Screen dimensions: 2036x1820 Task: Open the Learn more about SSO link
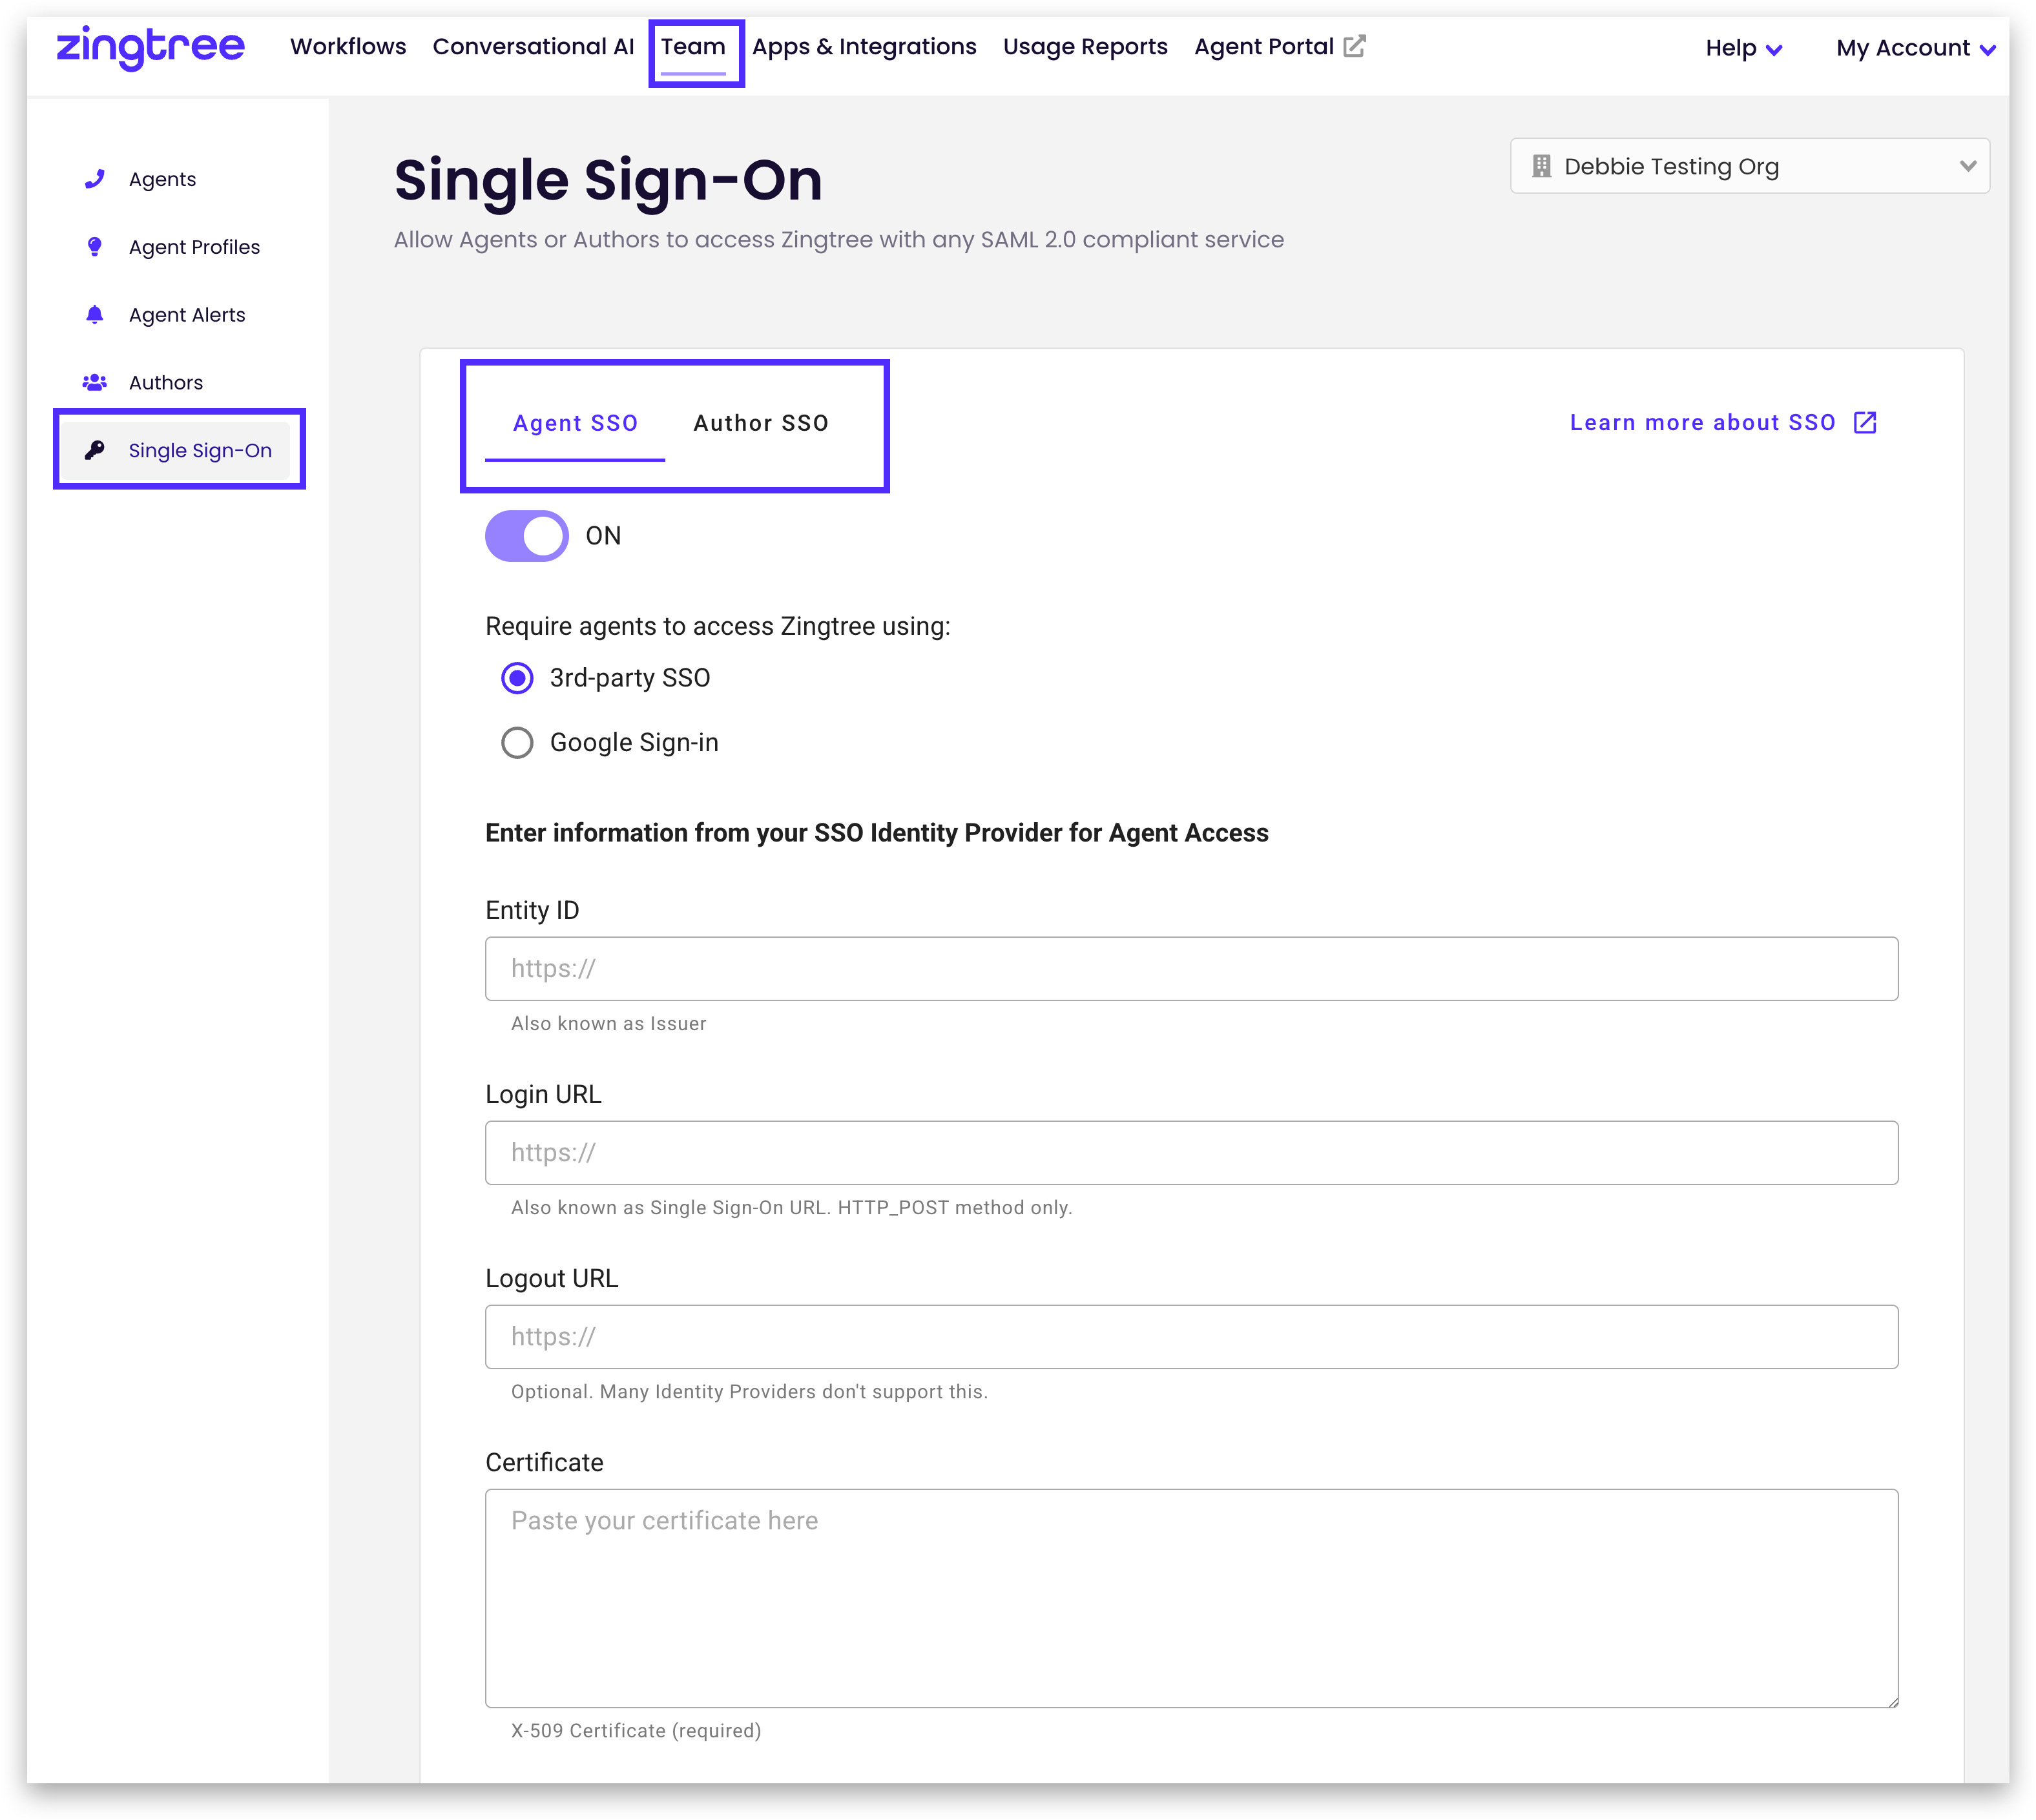pyautogui.click(x=1702, y=422)
